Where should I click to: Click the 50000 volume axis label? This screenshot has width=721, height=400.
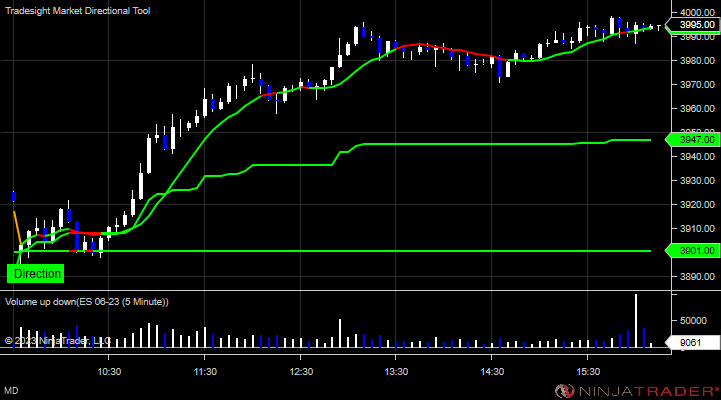click(x=693, y=320)
